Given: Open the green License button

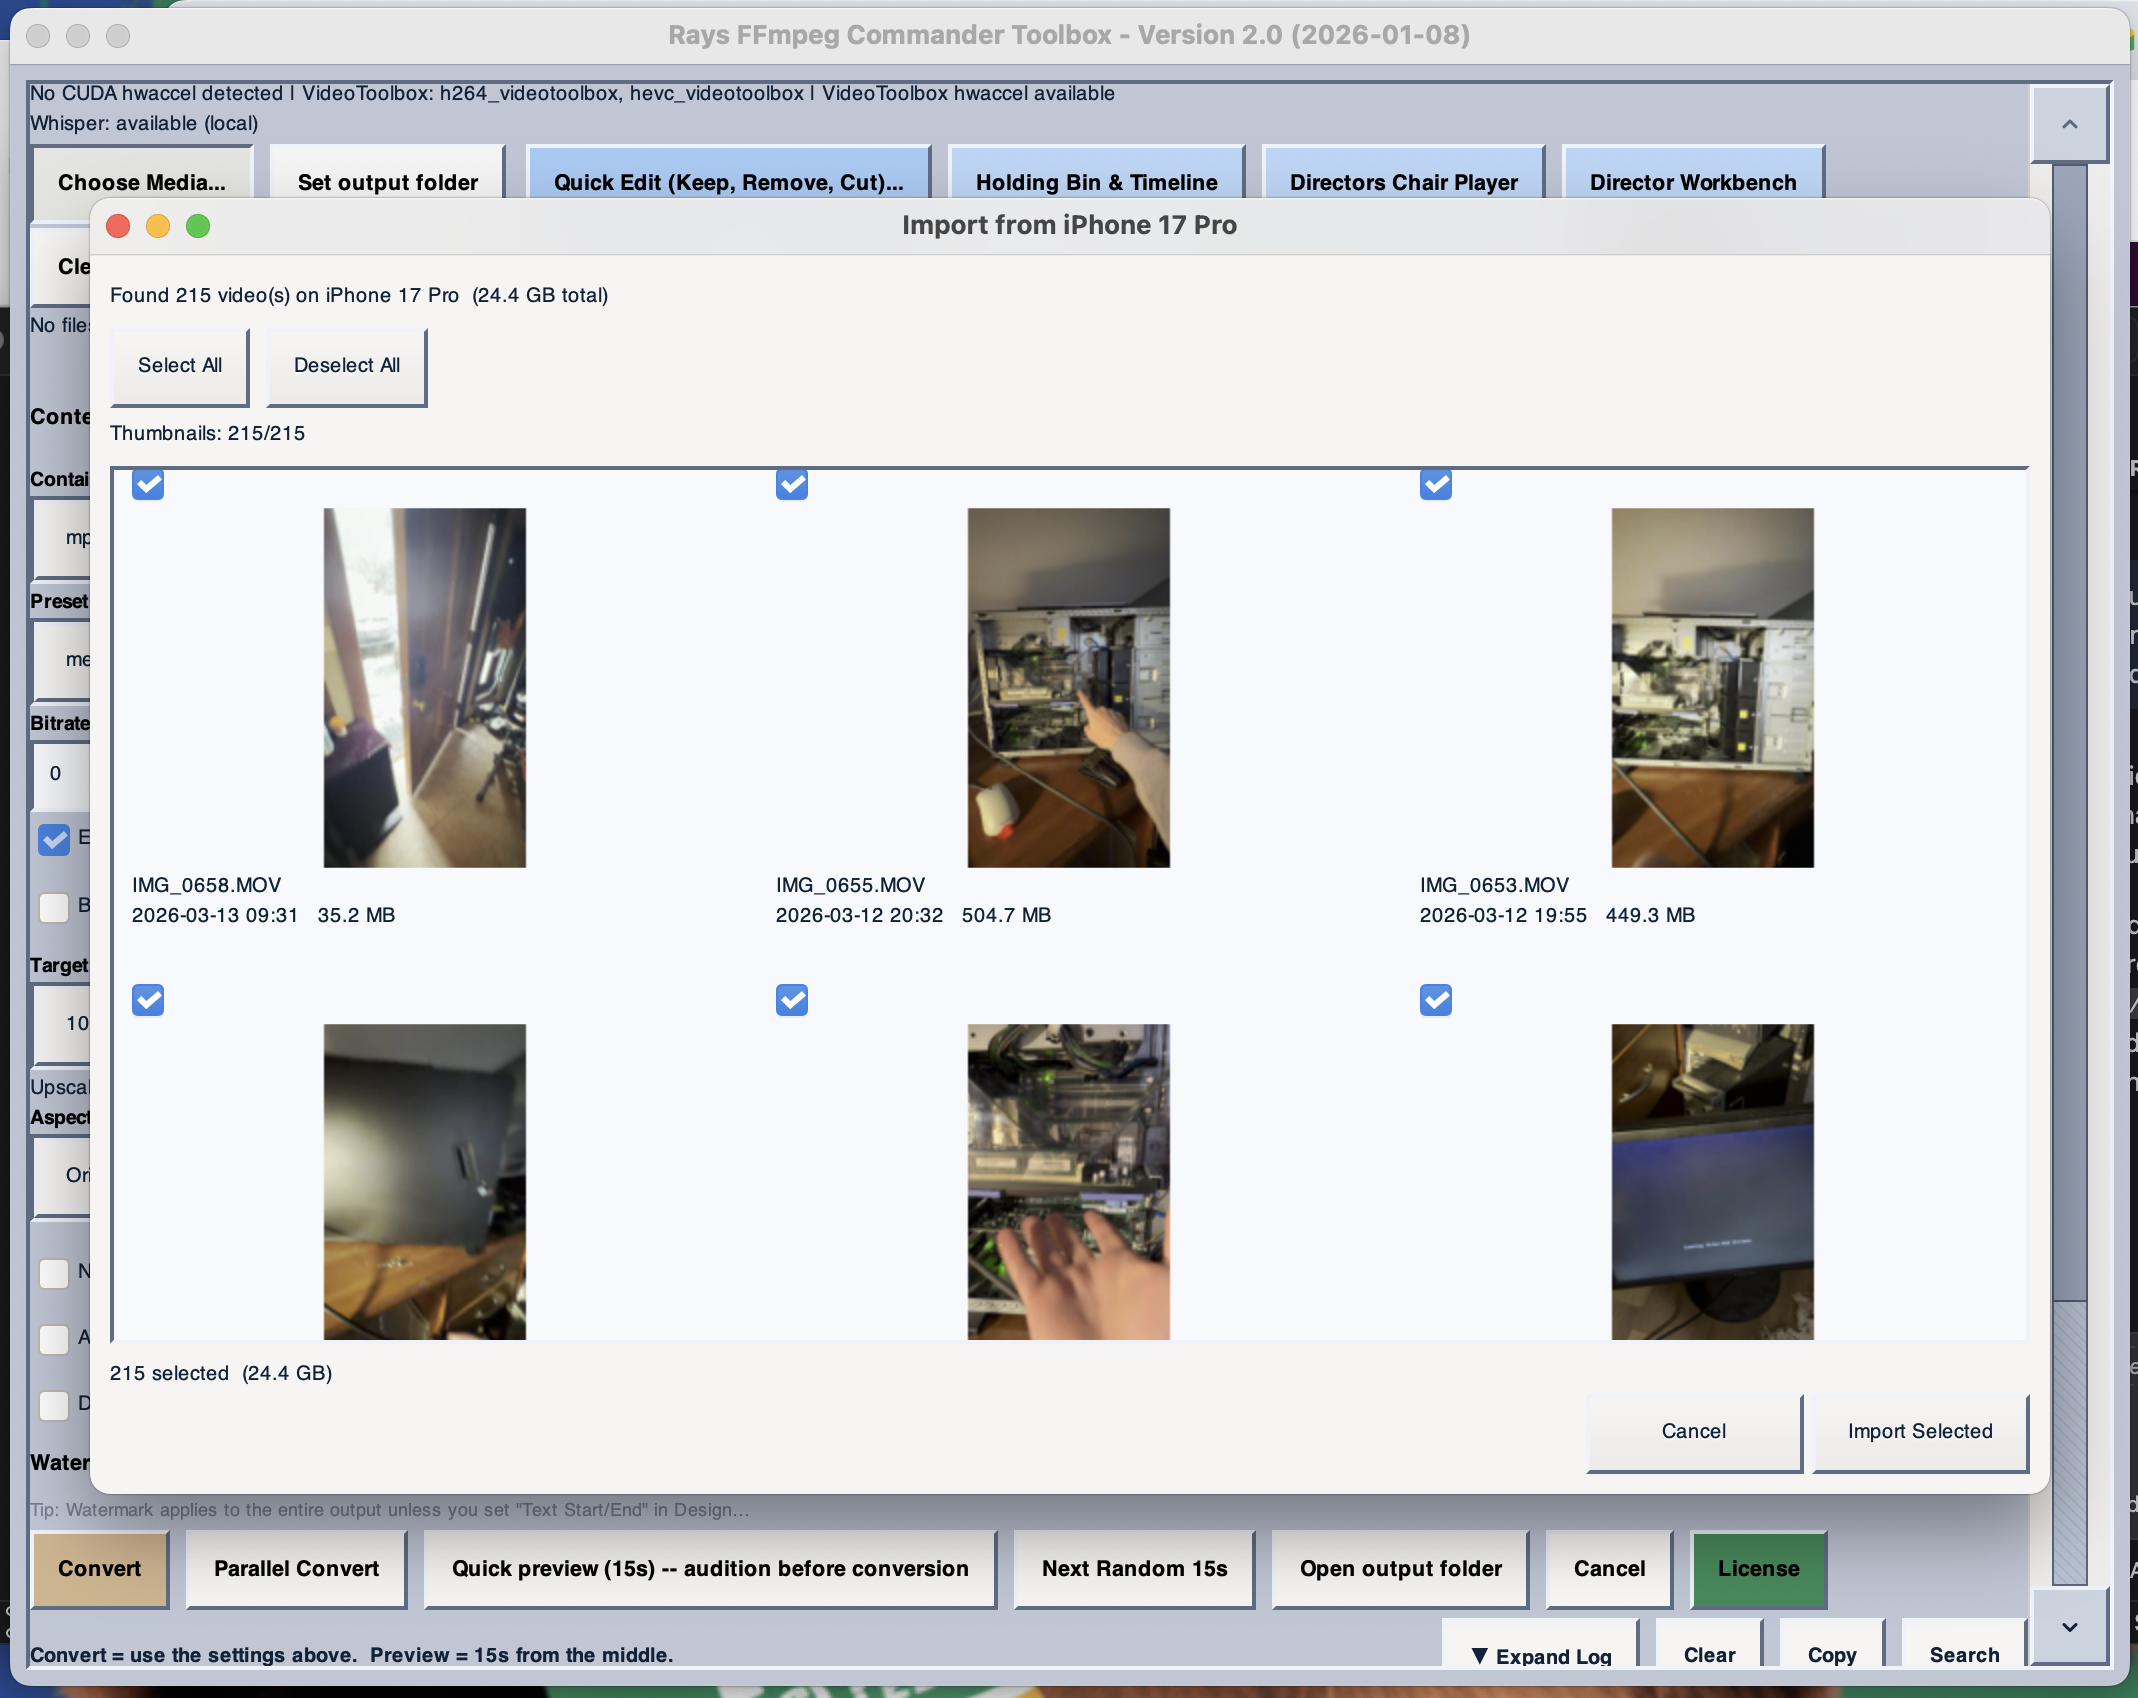Looking at the screenshot, I should [x=1758, y=1568].
